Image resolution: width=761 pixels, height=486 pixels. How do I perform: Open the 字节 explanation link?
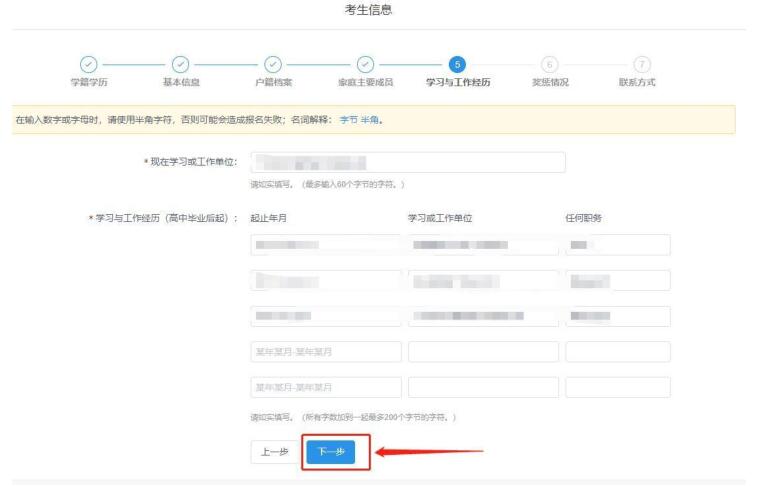tap(349, 120)
